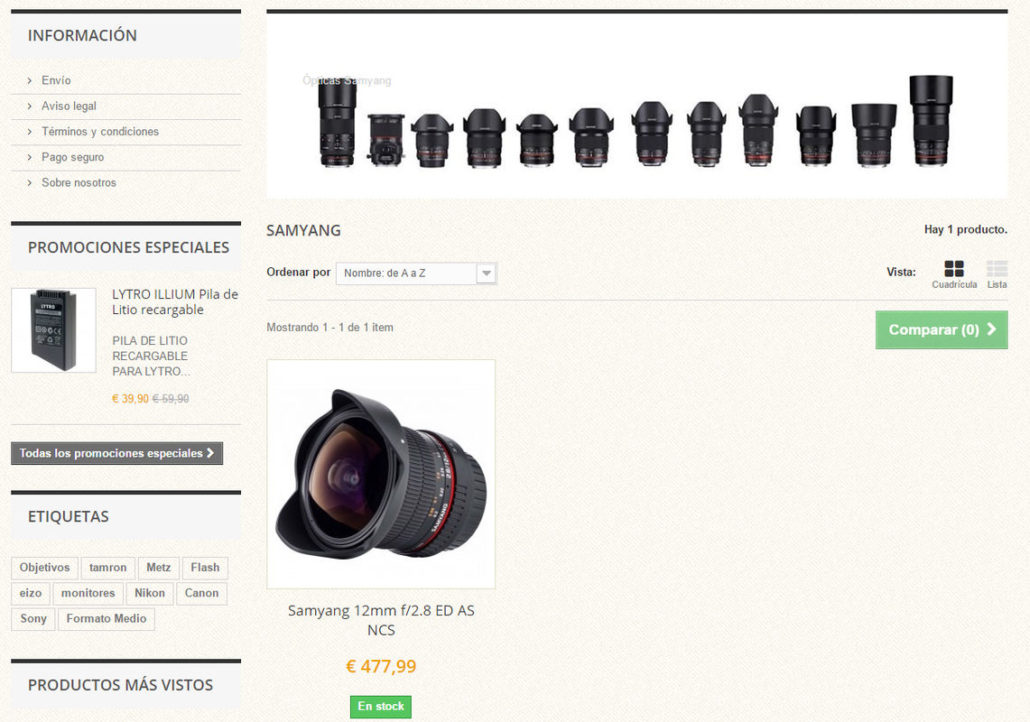Click the En stock label
The height and width of the screenshot is (722, 1030).
tap(381, 706)
